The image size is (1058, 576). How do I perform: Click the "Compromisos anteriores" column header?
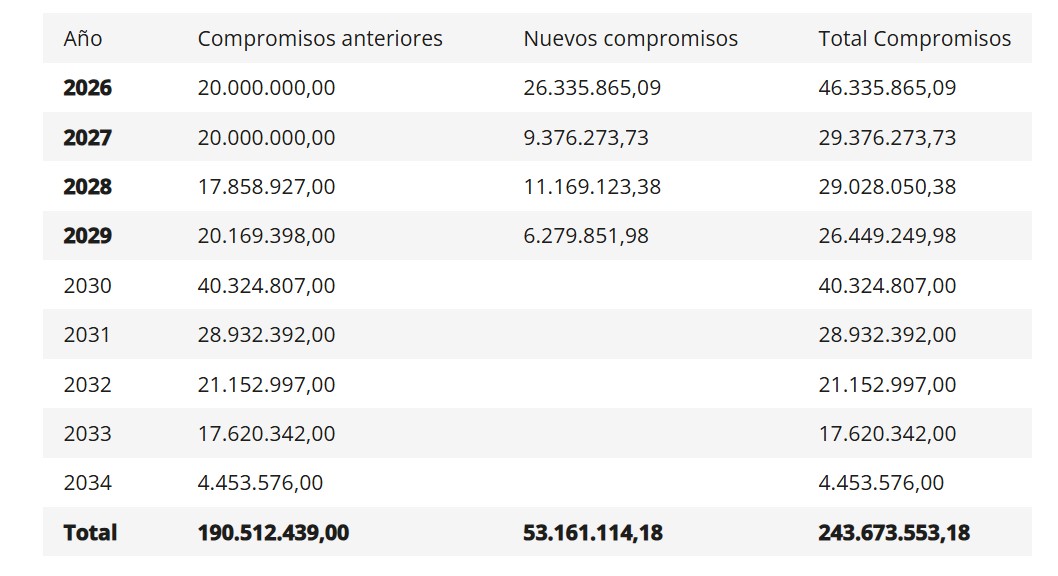[320, 39]
